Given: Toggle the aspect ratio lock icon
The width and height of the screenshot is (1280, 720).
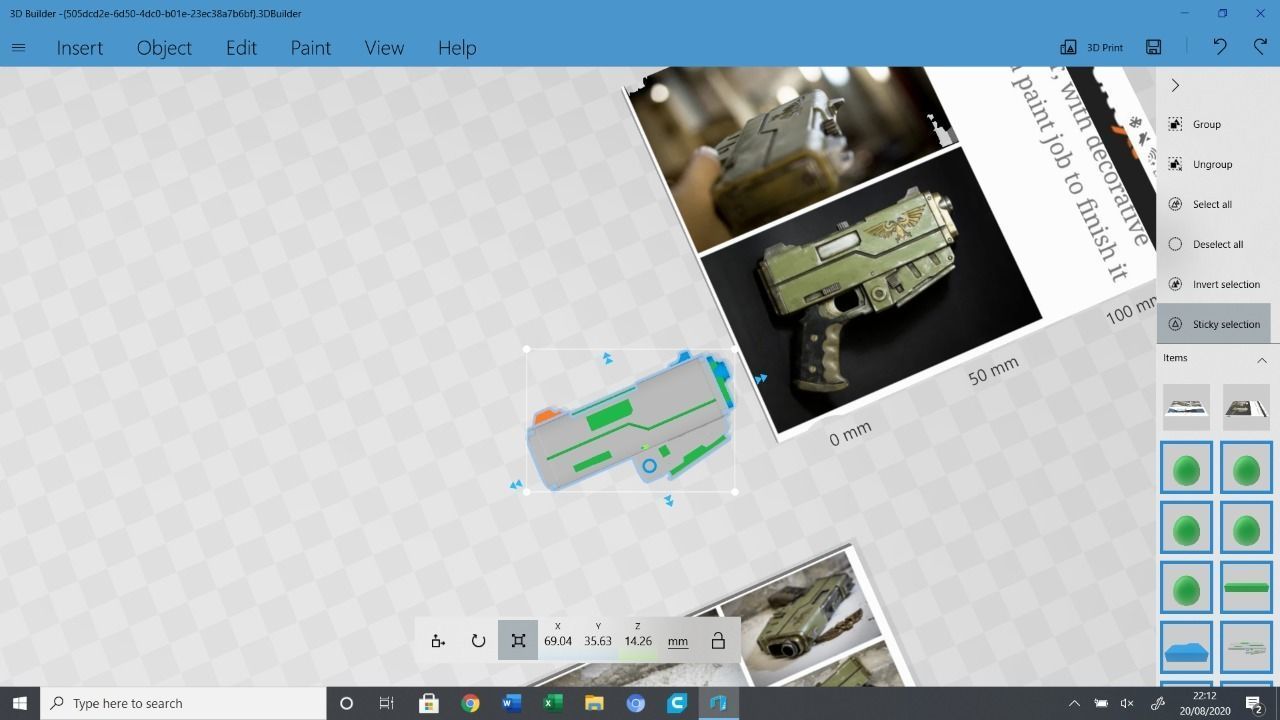Looking at the screenshot, I should (x=718, y=641).
